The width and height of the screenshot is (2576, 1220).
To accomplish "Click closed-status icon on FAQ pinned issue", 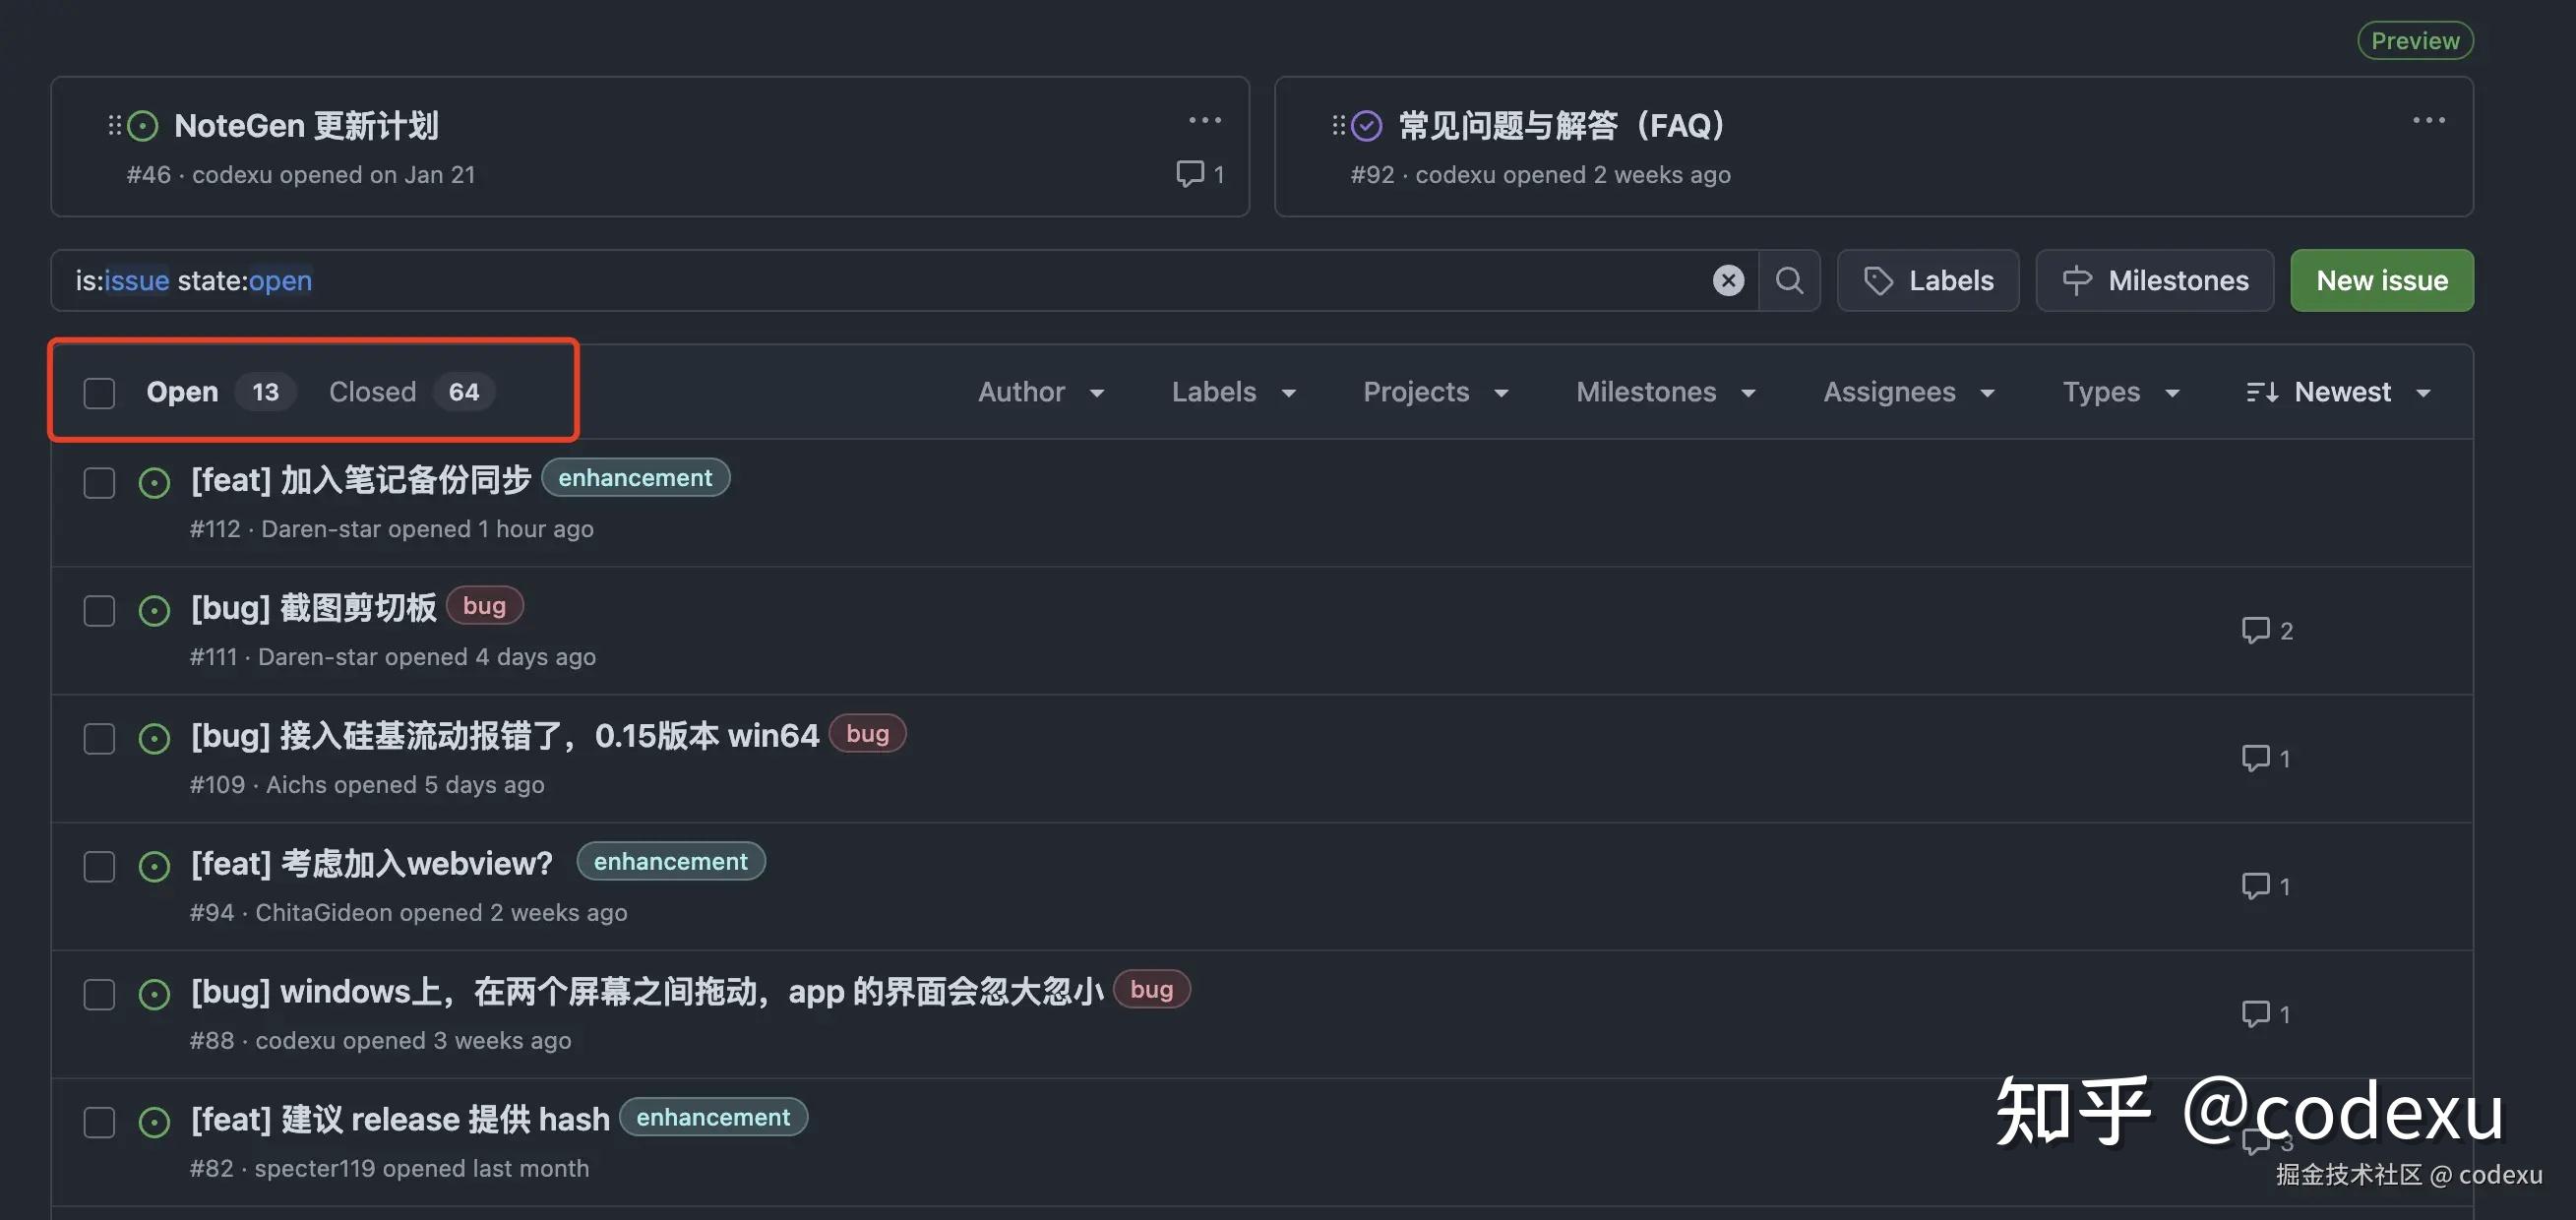I will coord(1367,126).
